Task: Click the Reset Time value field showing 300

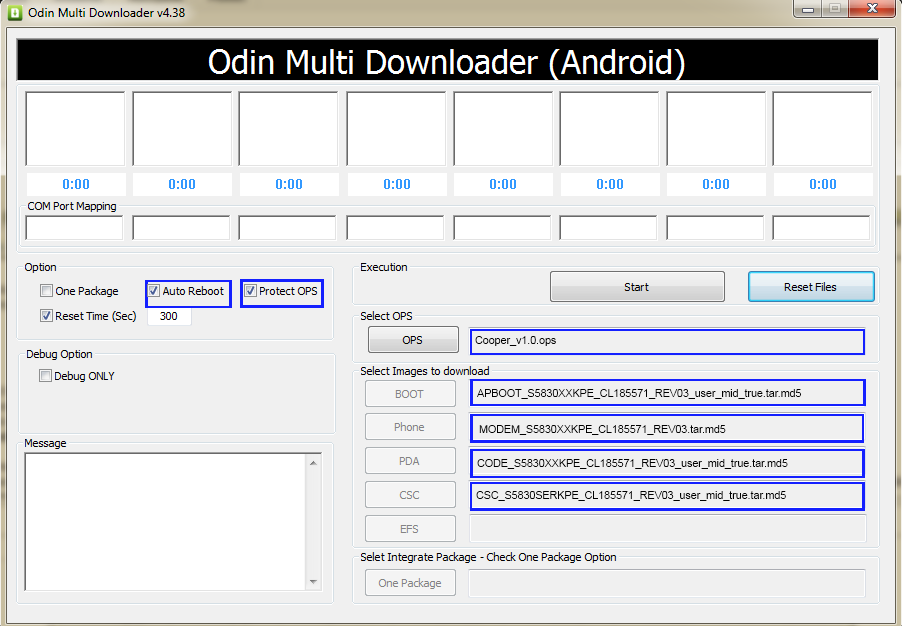Action: (x=169, y=316)
